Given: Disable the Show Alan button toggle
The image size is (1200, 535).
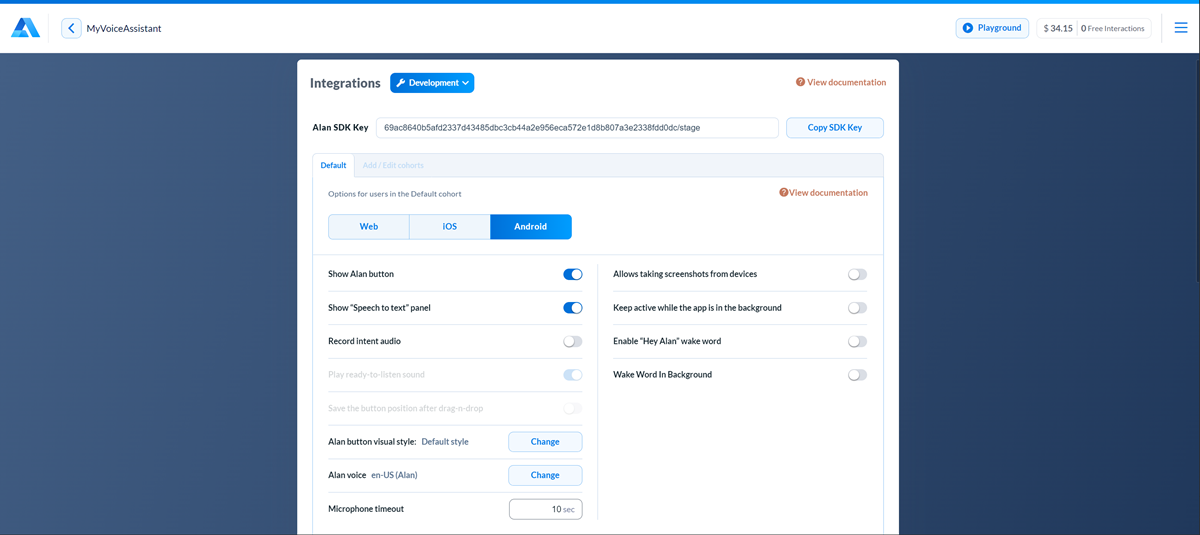Looking at the screenshot, I should (572, 274).
